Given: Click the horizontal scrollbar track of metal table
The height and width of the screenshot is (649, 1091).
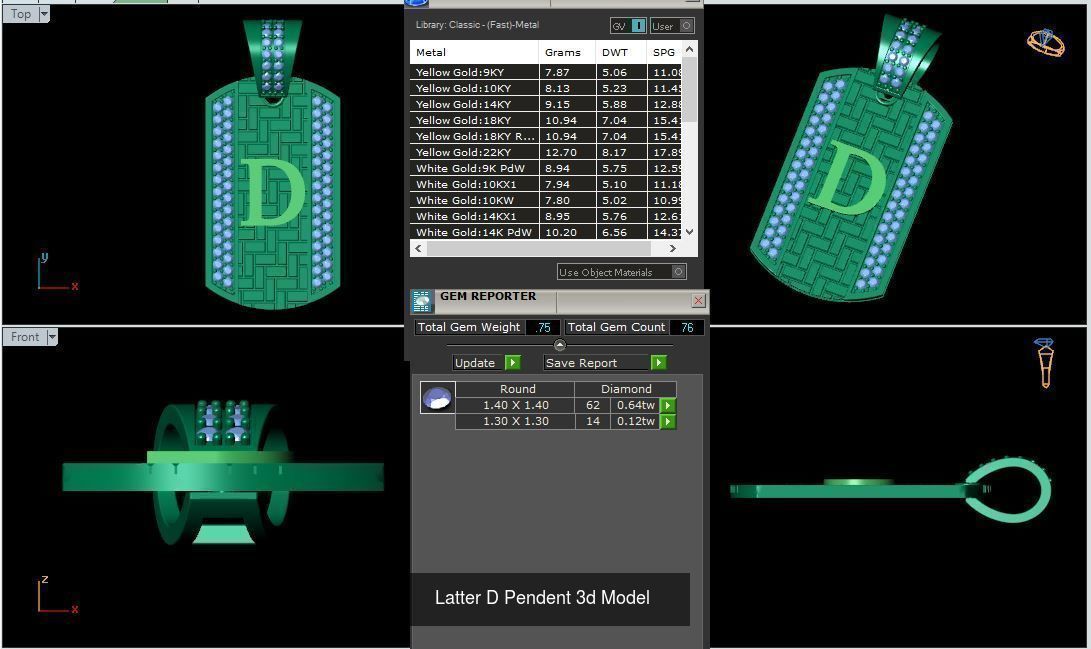Looking at the screenshot, I should [x=545, y=248].
